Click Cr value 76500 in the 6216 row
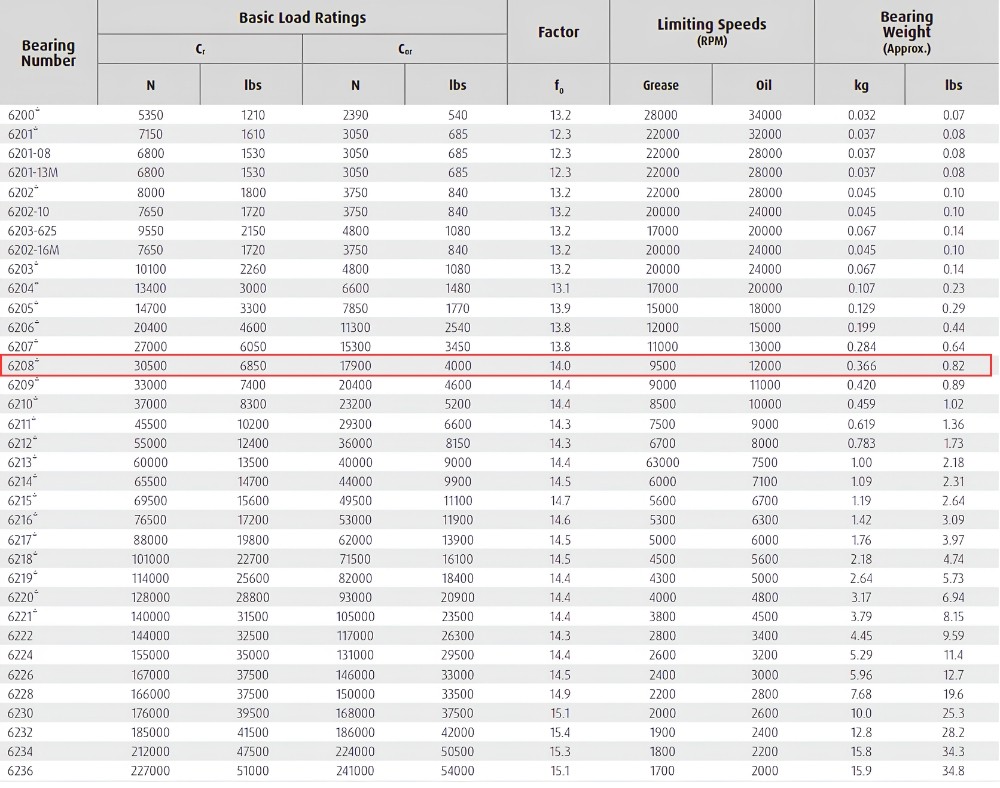 coord(151,520)
